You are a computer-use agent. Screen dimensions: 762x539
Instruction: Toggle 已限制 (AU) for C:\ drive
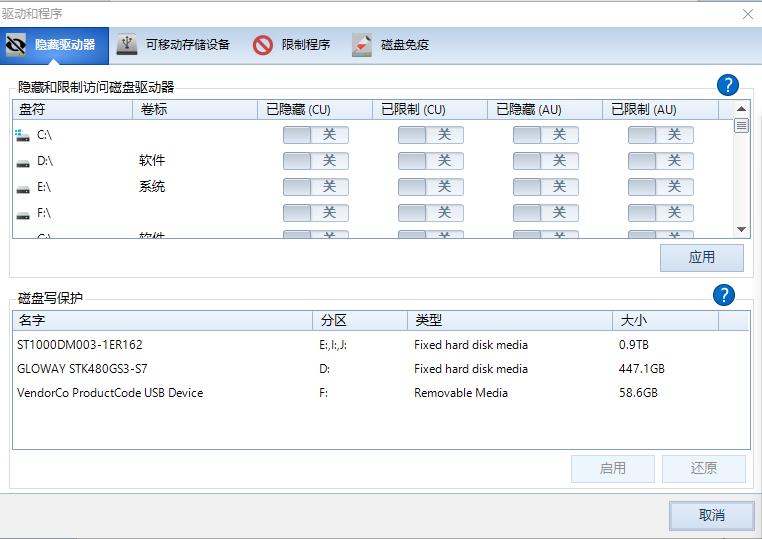pos(661,135)
